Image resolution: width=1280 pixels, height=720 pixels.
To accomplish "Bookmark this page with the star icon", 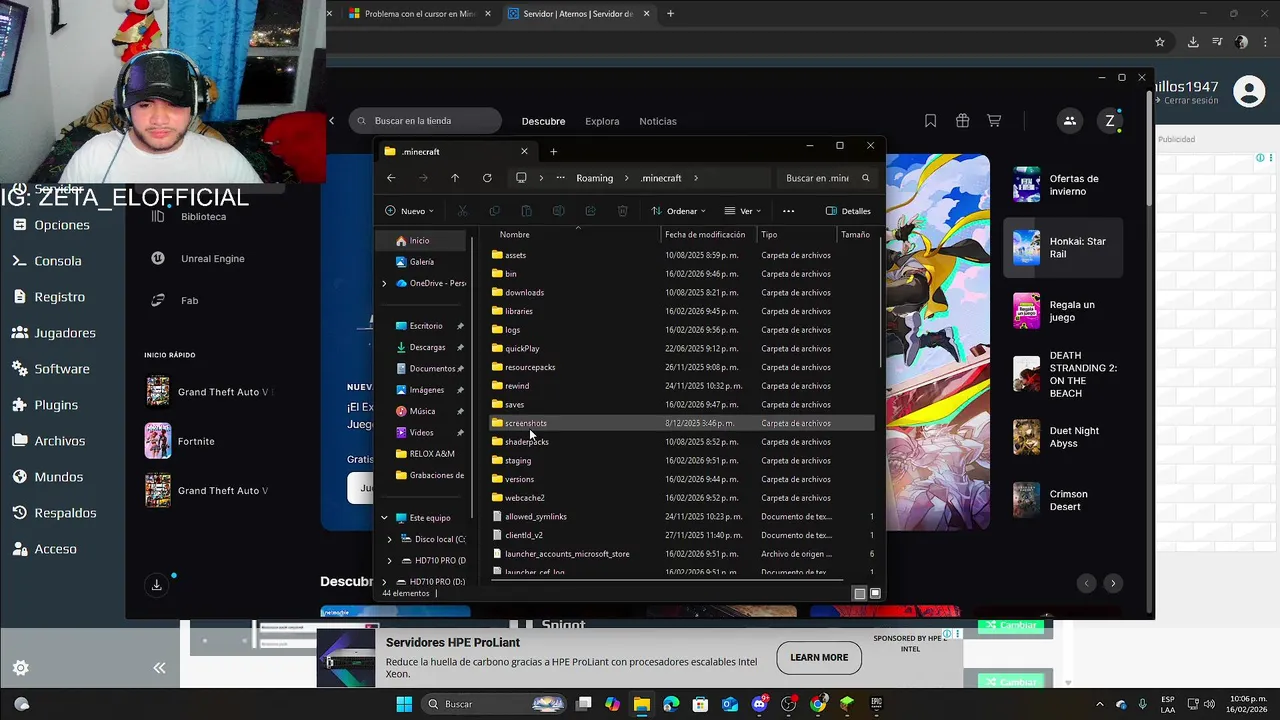I will tap(1160, 42).
